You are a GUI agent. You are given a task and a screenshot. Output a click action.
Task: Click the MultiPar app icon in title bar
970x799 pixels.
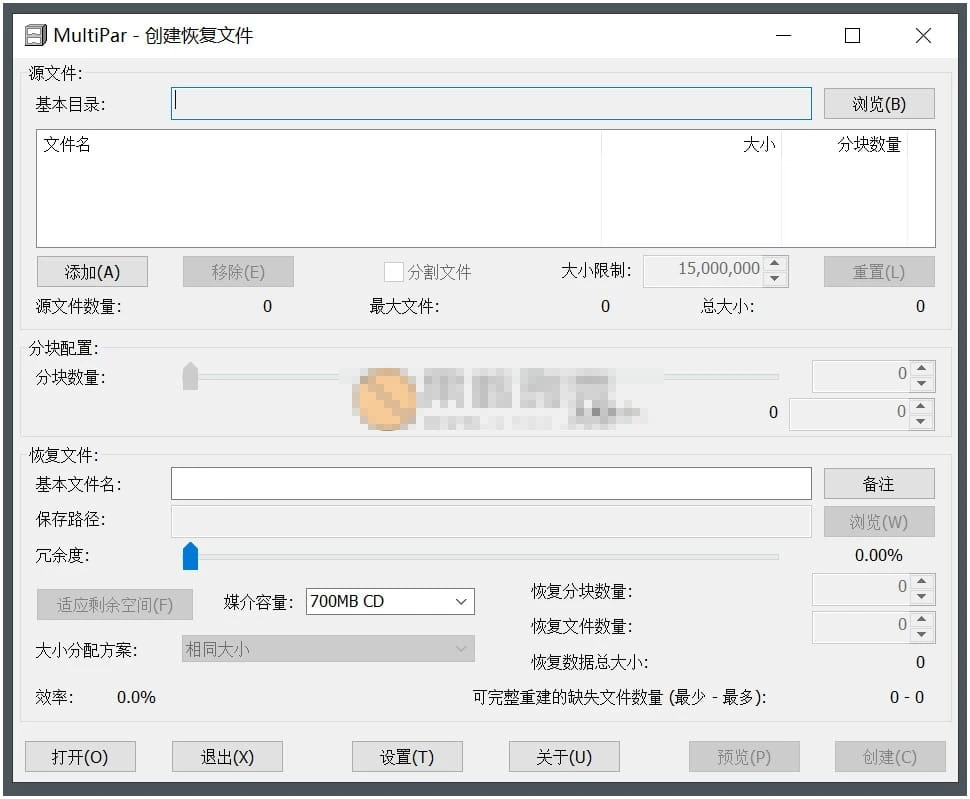click(x=36, y=36)
